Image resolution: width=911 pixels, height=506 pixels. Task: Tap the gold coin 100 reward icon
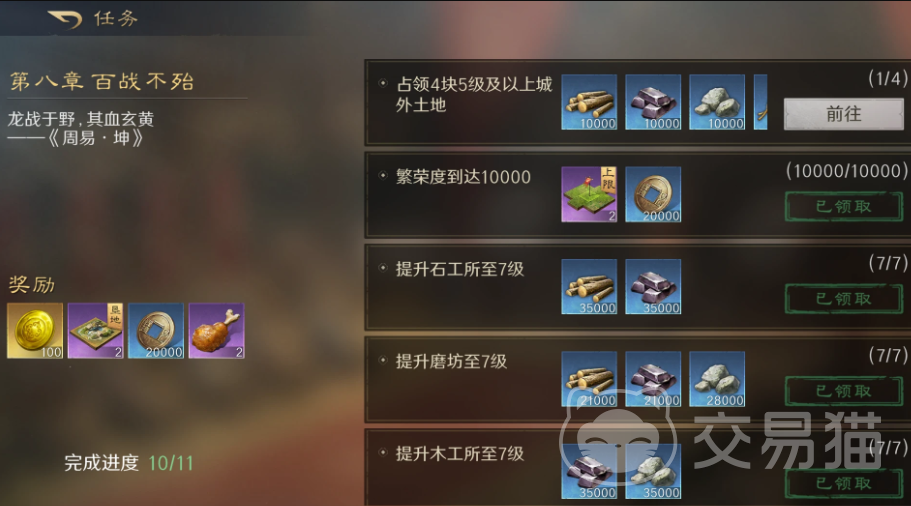35,331
